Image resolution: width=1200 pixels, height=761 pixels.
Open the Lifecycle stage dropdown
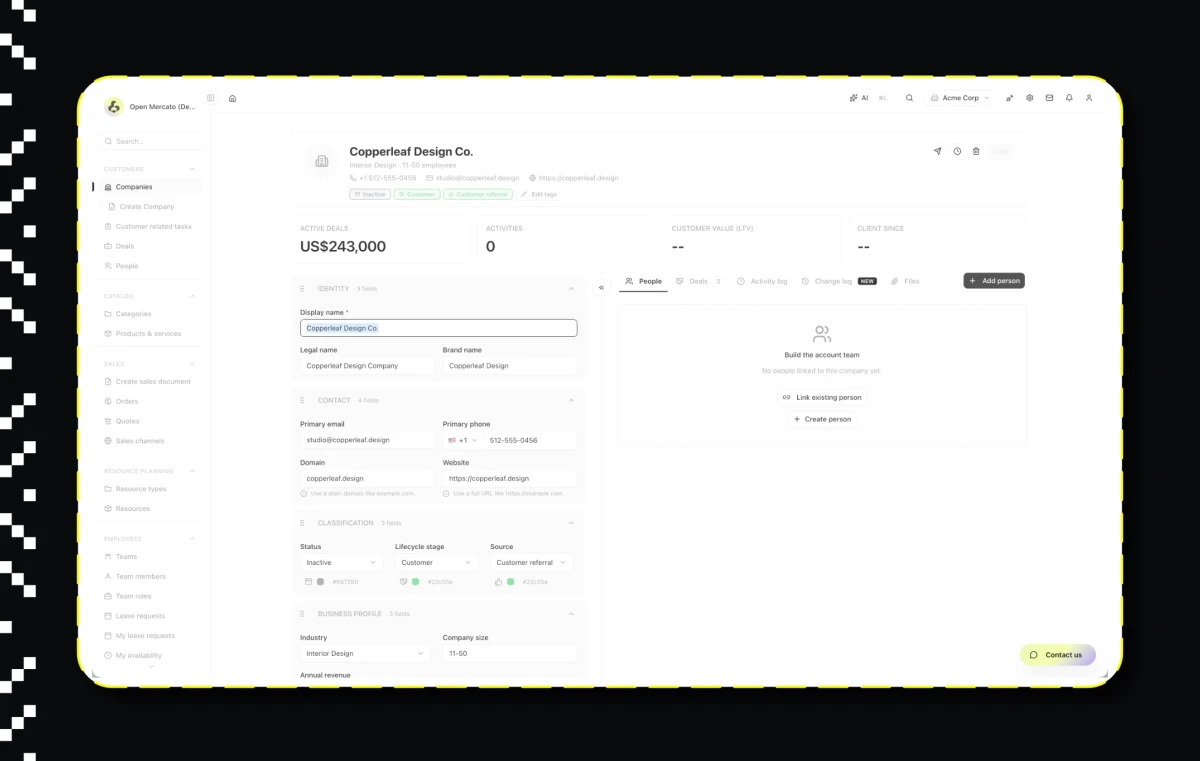(436, 563)
